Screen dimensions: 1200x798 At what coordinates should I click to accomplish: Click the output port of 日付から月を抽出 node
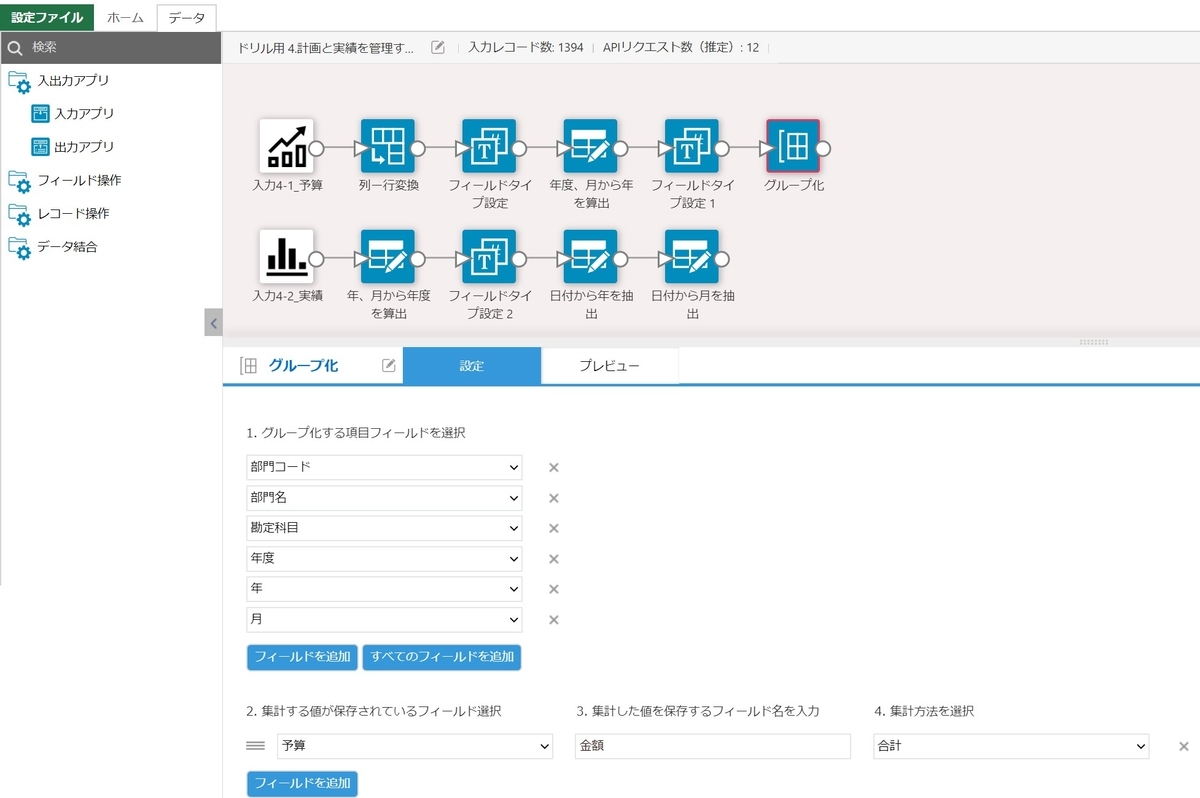(x=723, y=258)
